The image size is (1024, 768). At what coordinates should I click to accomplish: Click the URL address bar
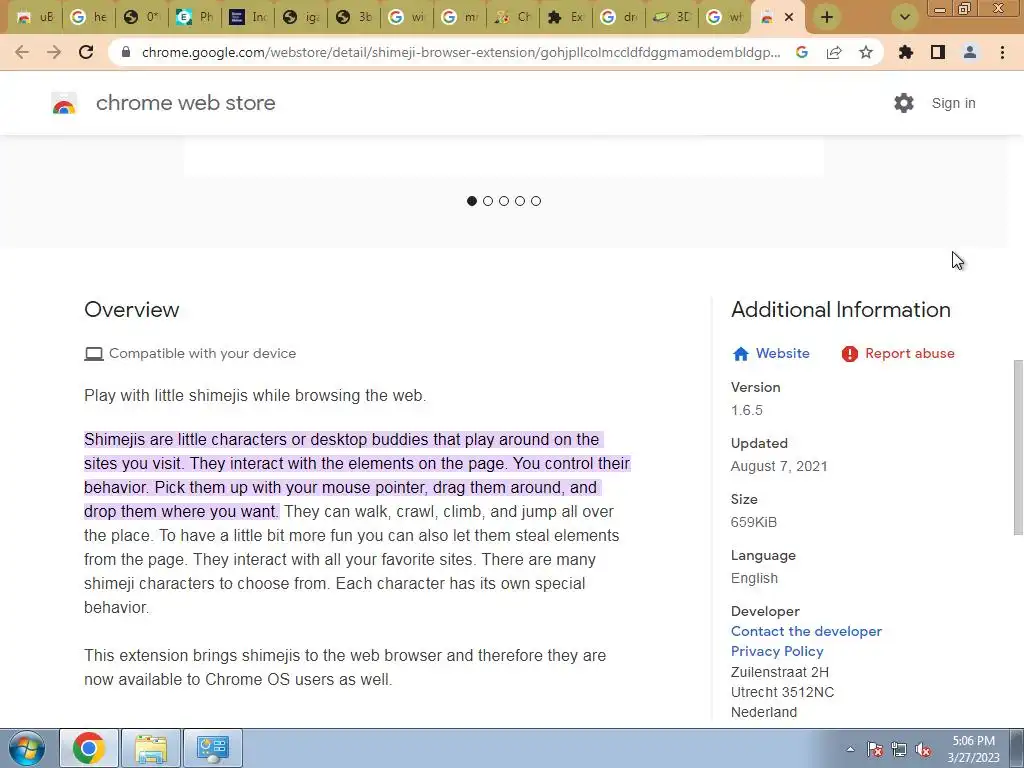pos(461,52)
